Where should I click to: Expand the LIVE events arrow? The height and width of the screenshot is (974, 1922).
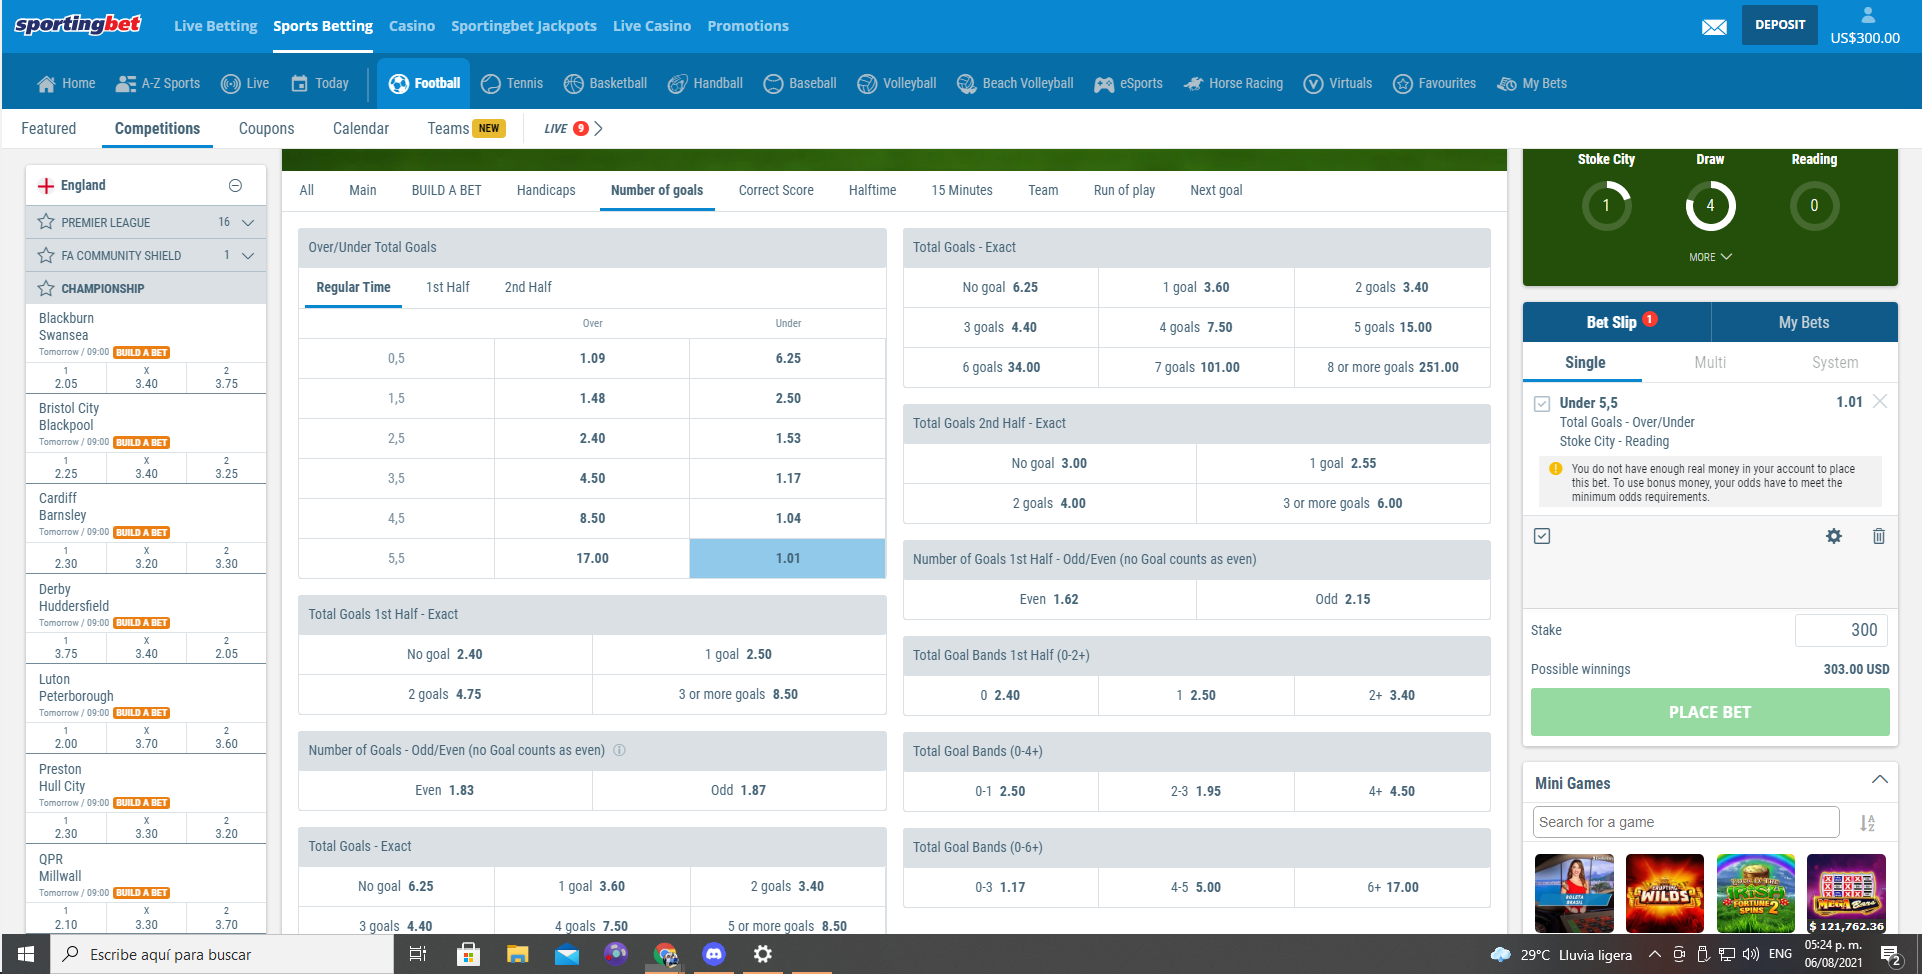(x=598, y=128)
